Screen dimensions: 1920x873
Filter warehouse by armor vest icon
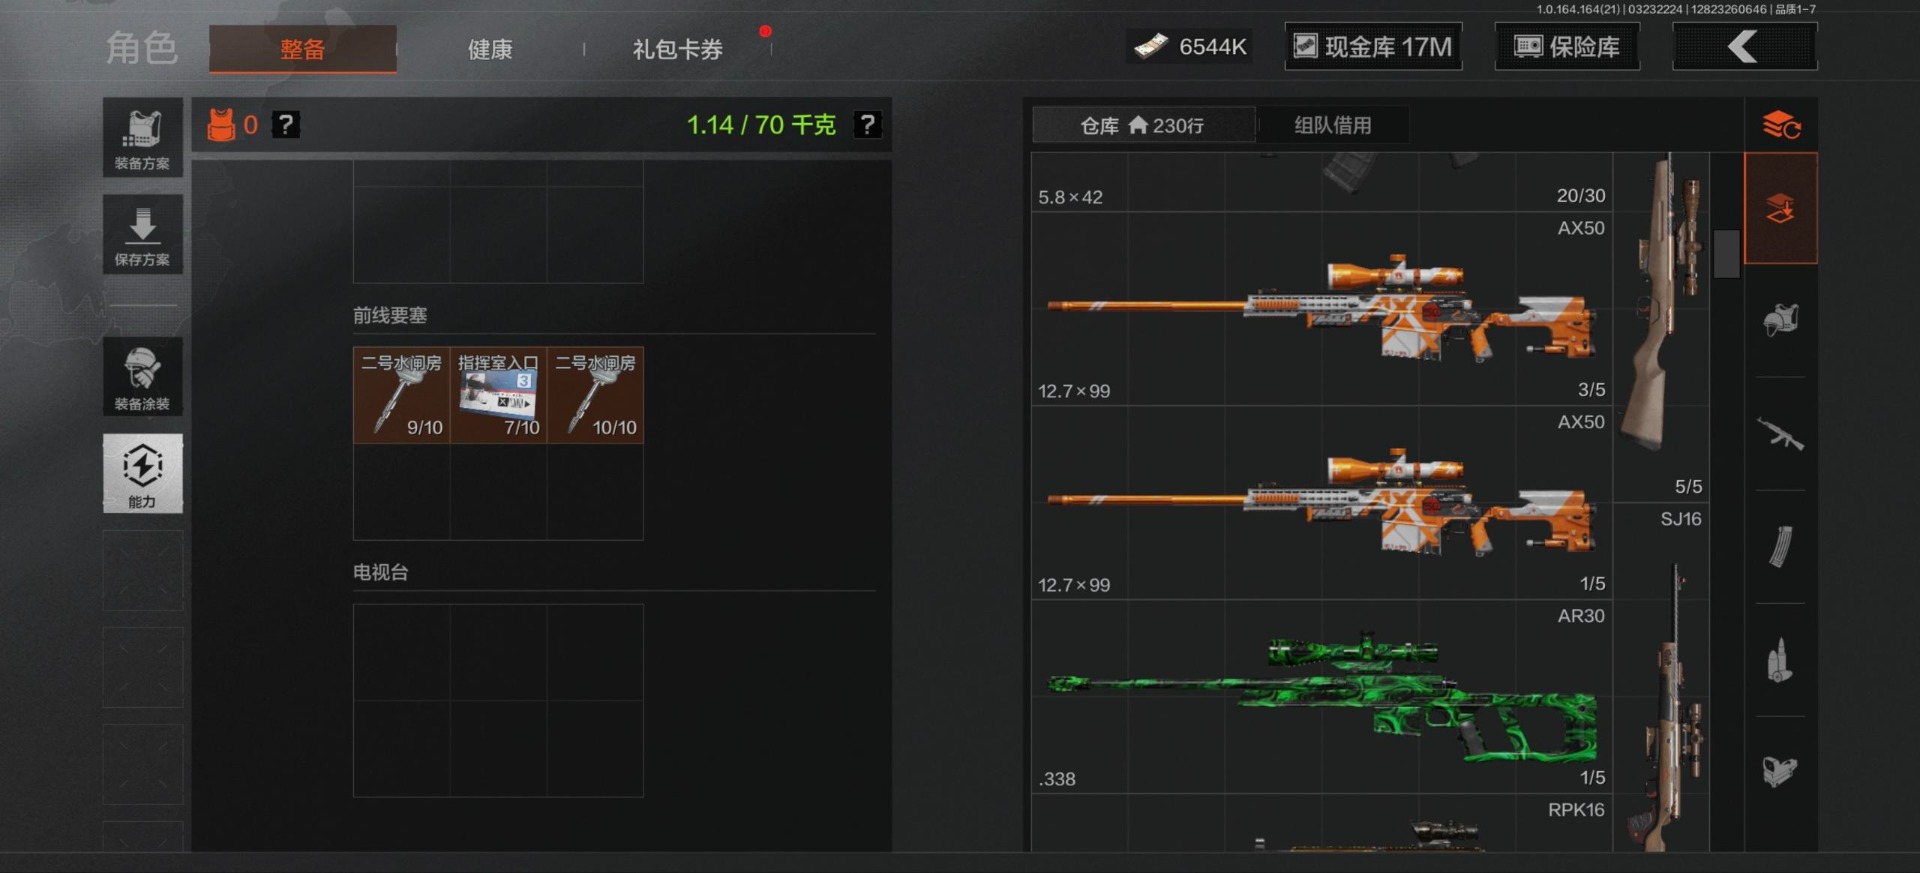pyautogui.click(x=1780, y=320)
